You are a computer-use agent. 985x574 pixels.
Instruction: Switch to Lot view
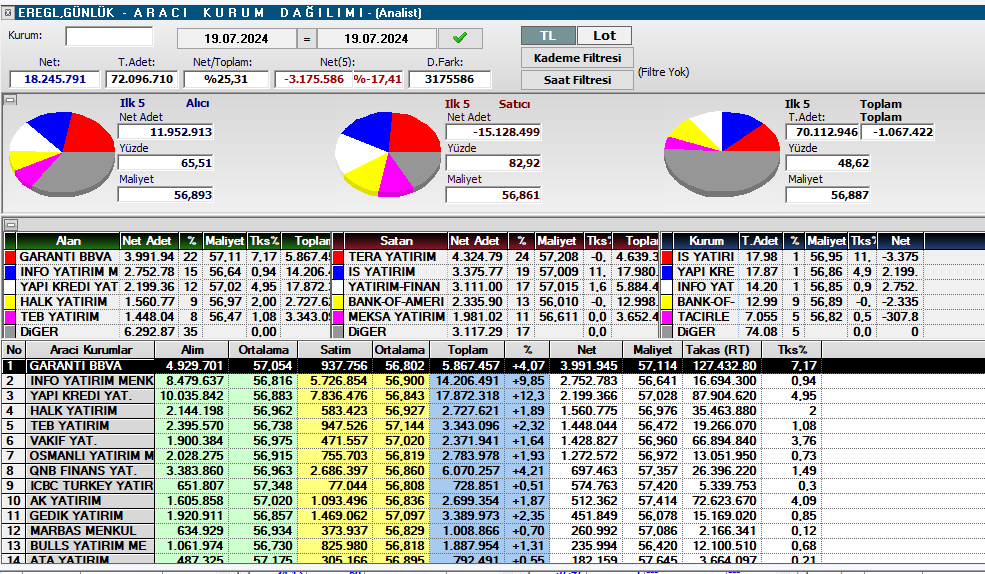tap(604, 36)
